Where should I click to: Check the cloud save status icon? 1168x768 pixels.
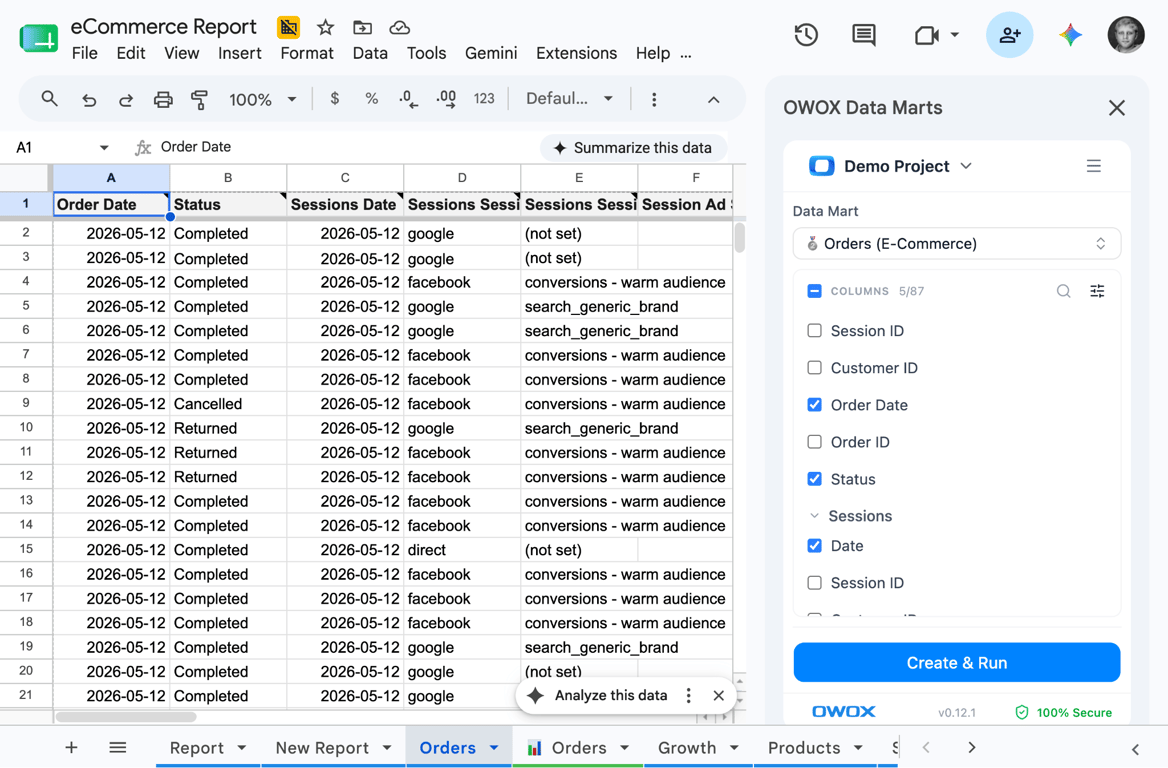(399, 28)
